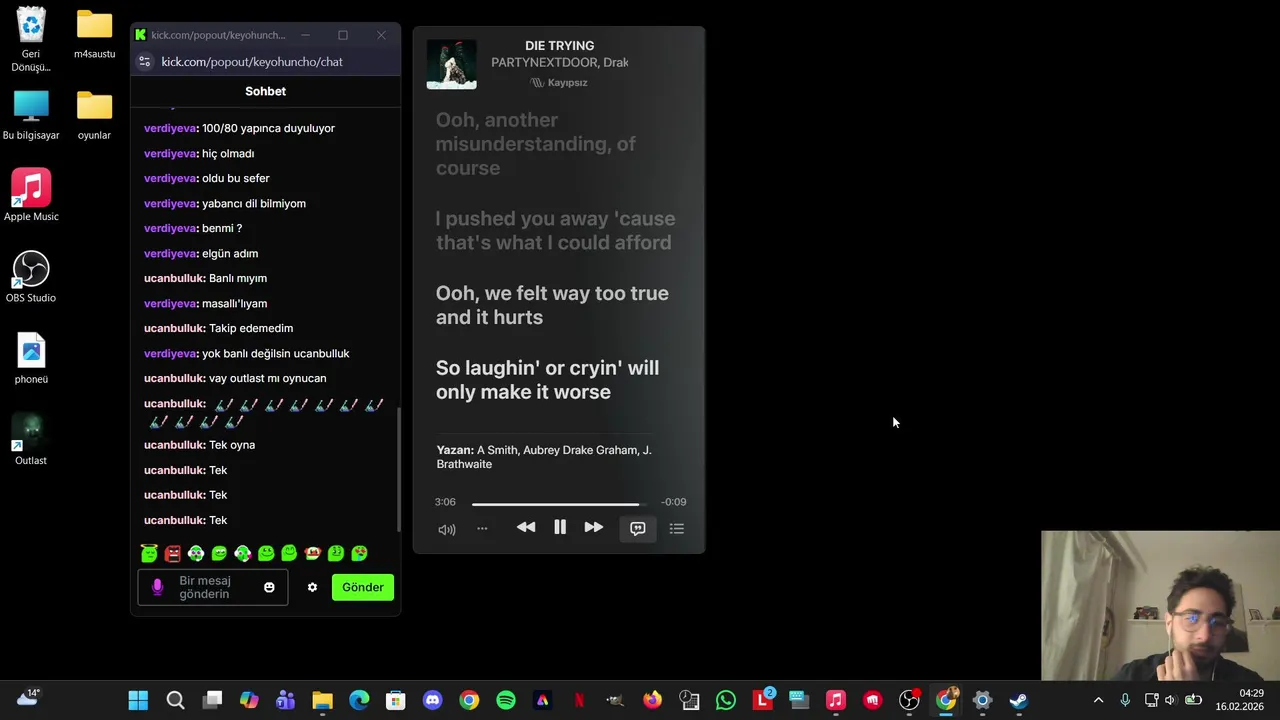Expand hidden system tray icons chevron
The height and width of the screenshot is (720, 1280).
click(x=1098, y=700)
